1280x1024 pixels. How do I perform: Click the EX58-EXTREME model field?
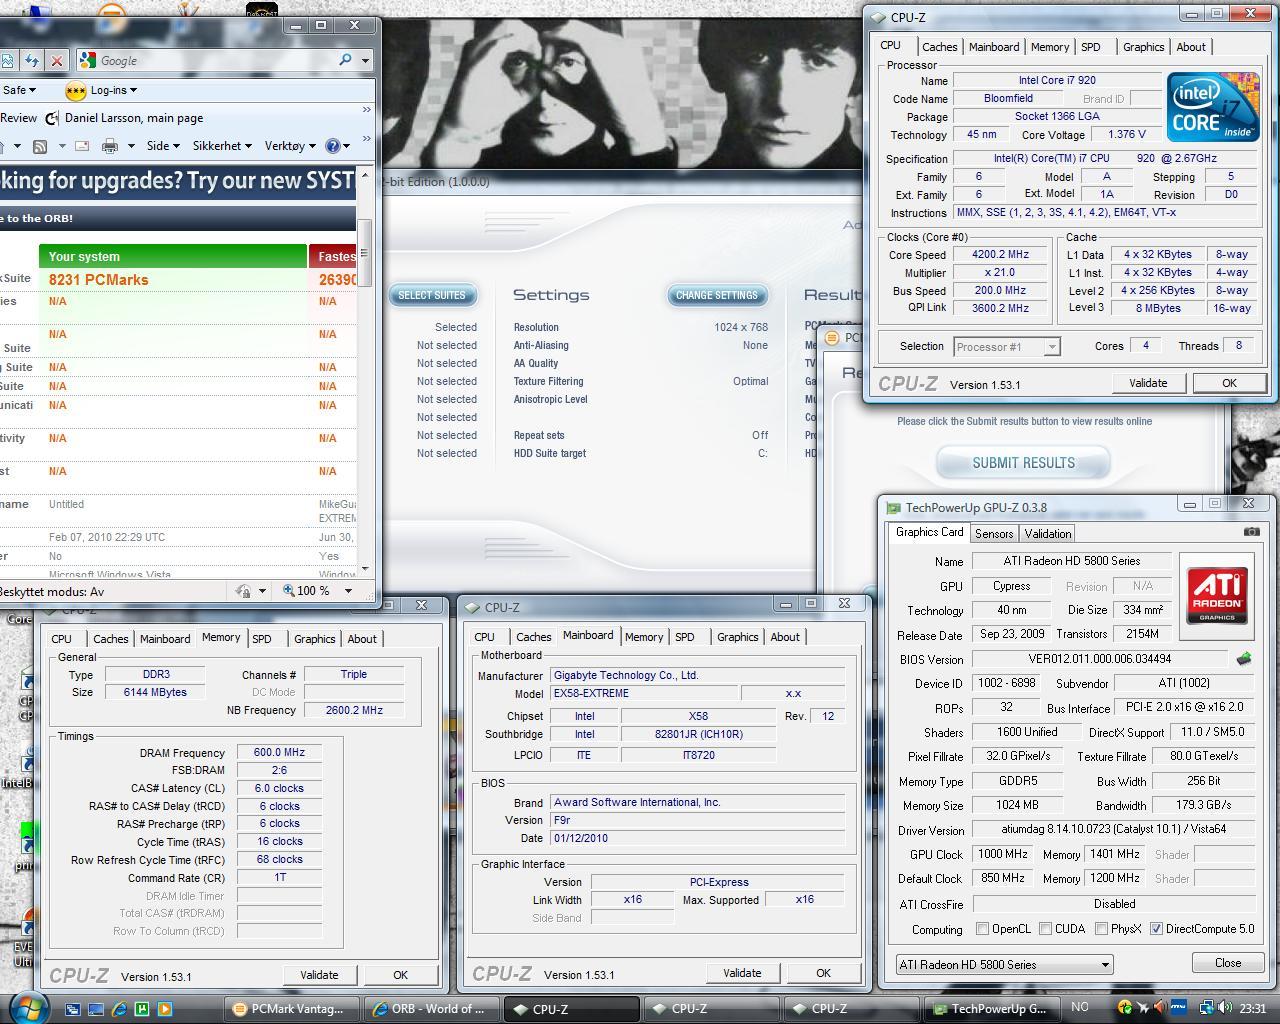click(644, 693)
